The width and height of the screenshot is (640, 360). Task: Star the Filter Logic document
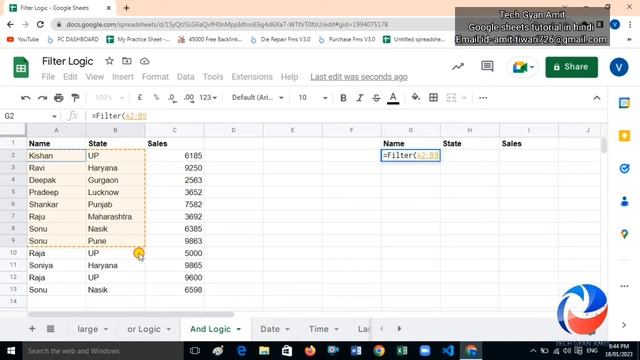point(109,61)
